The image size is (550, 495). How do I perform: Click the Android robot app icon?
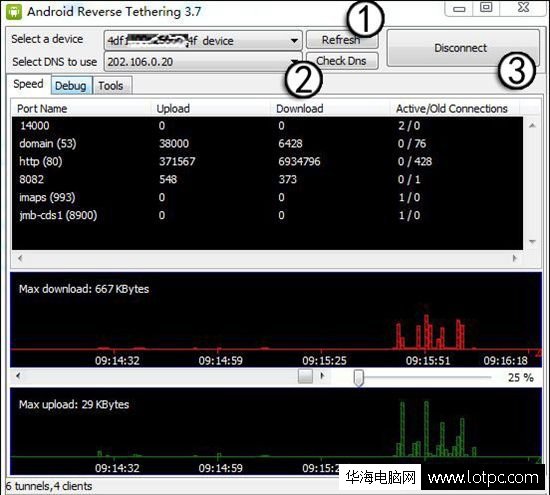[x=14, y=12]
